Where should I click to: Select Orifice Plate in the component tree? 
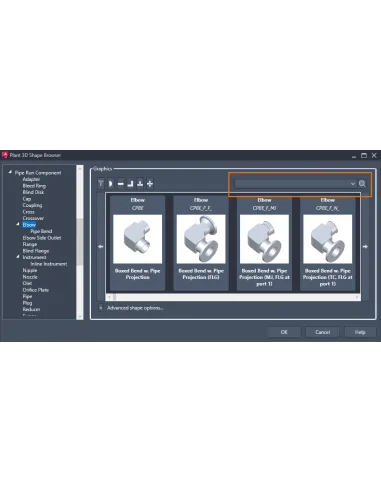click(x=36, y=290)
